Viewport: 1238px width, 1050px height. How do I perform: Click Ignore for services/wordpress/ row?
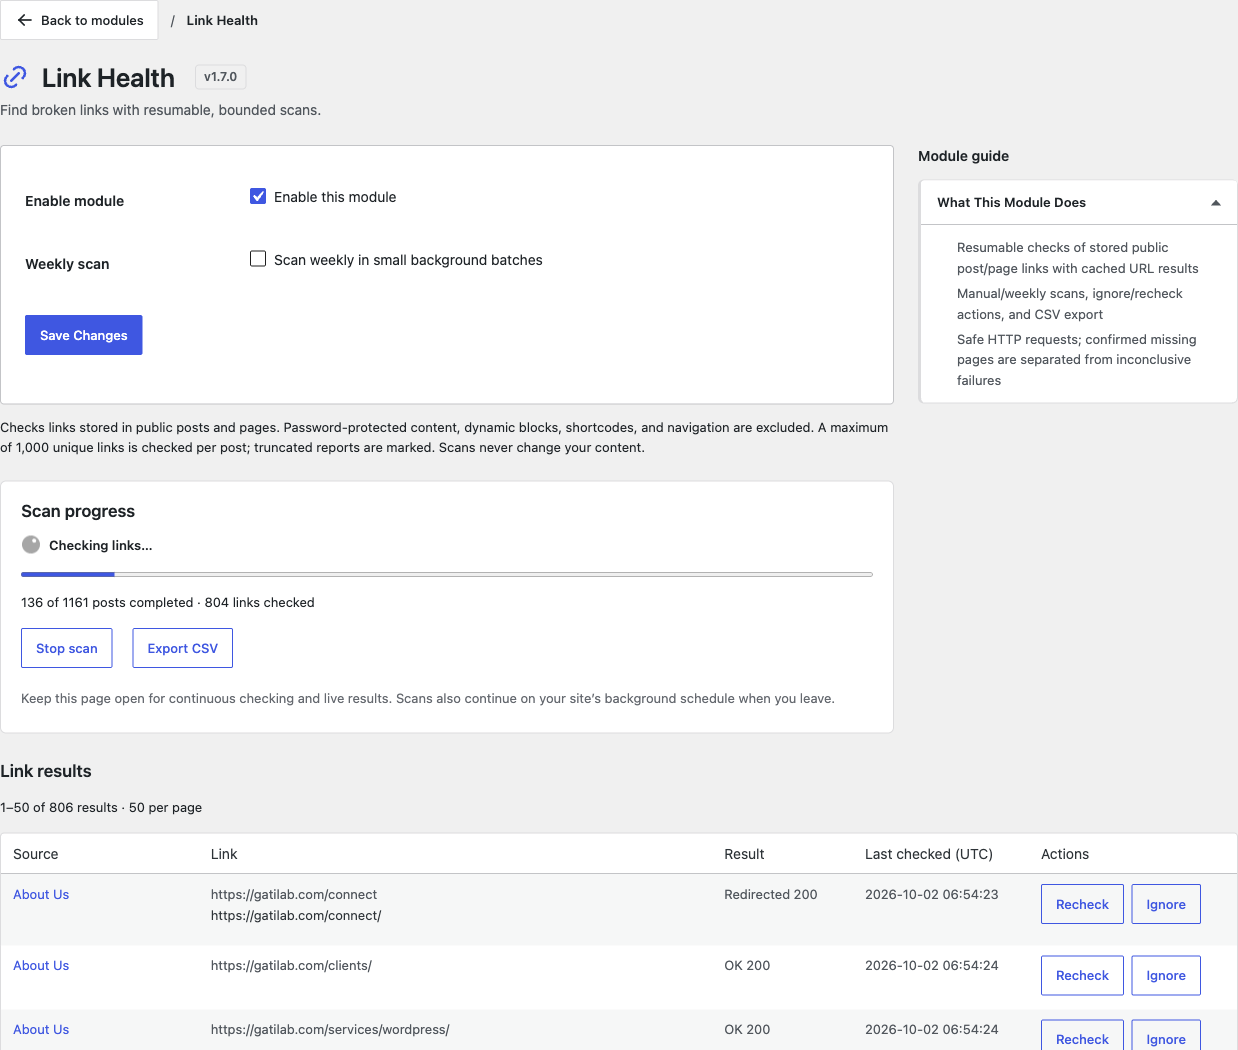(x=1166, y=1036)
